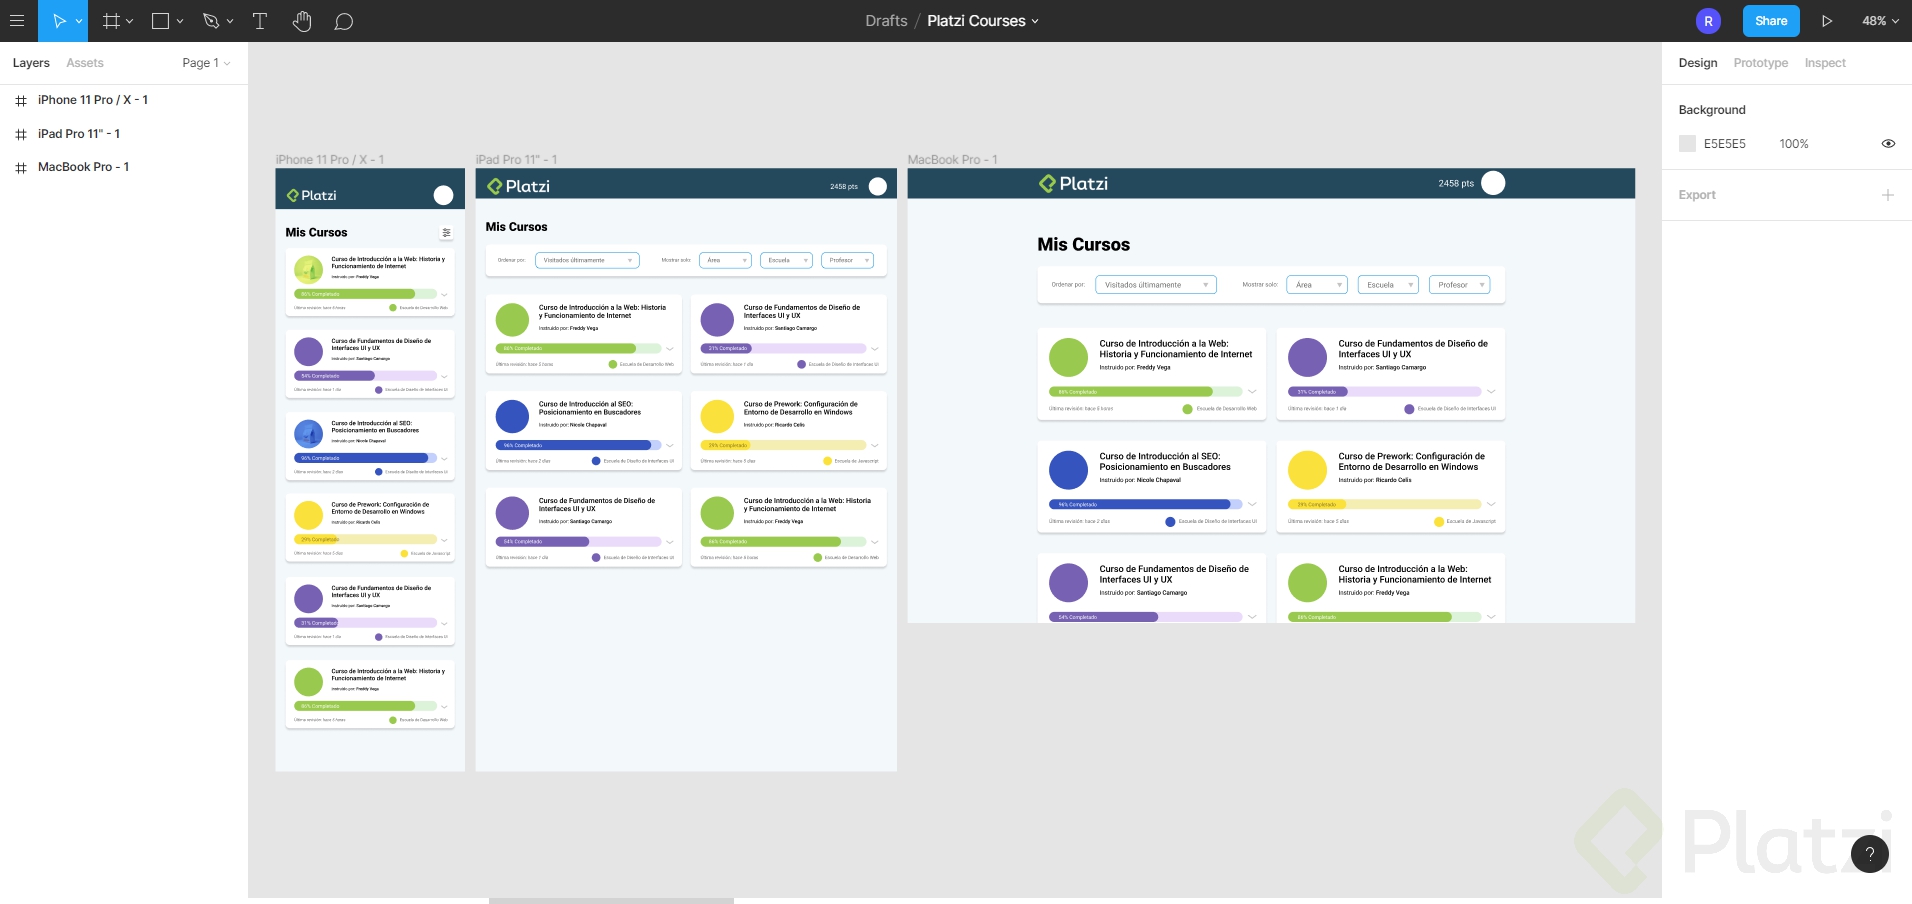This screenshot has height=904, width=1912.
Task: Open the shape tools dropdown arrow
Action: coord(180,21)
